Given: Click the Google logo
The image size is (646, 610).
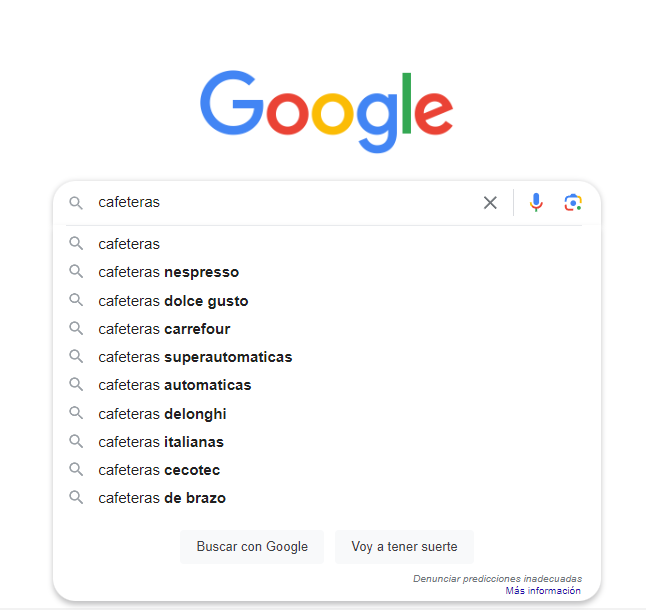Looking at the screenshot, I should (x=326, y=112).
